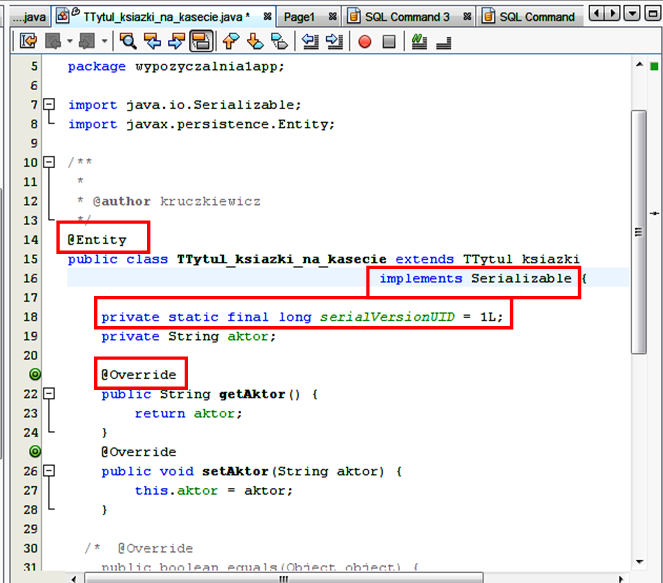
Task: Collapse the import block fold at line 7
Action: pyautogui.click(x=49, y=104)
